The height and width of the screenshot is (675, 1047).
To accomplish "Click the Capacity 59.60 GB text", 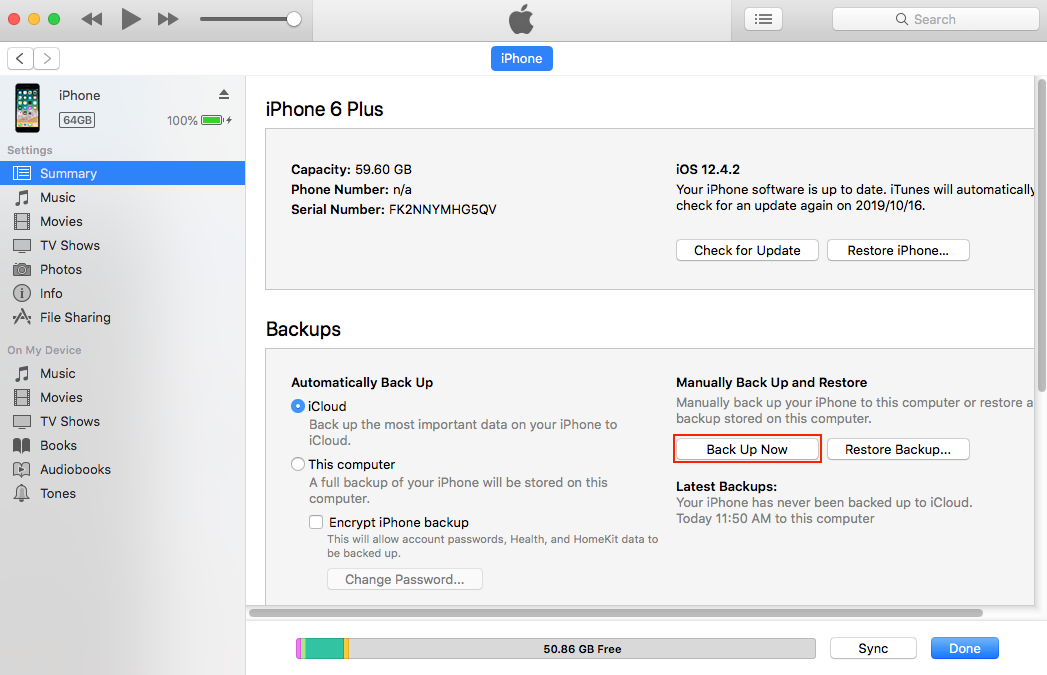I will [x=351, y=170].
